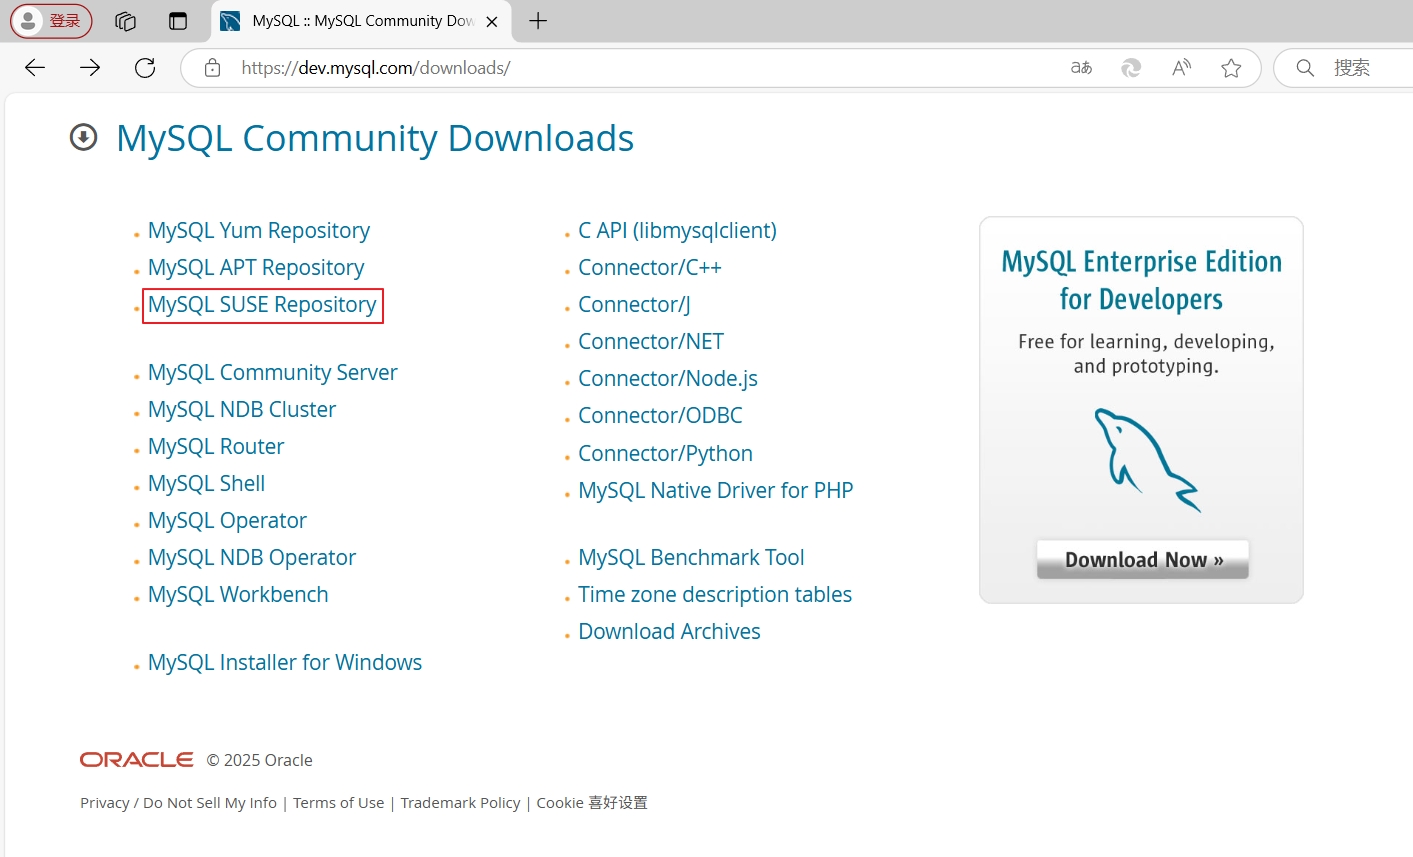View site information lock icon
Viewport: 1413px width, 857px height.
pos(212,68)
